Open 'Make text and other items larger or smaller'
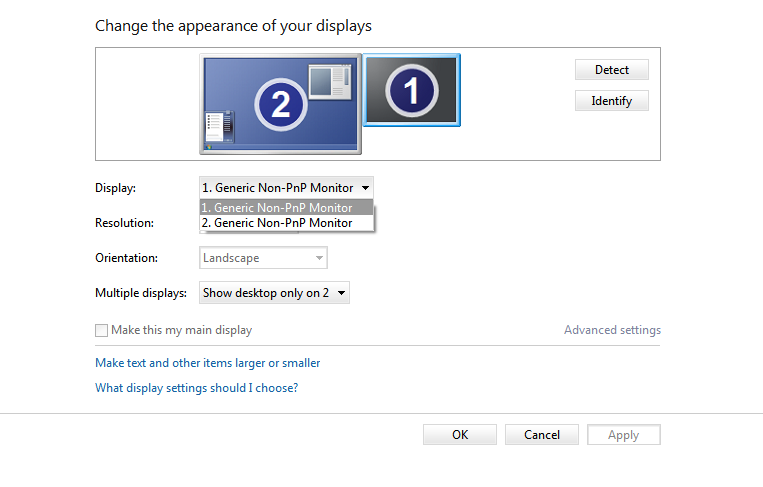 208,363
